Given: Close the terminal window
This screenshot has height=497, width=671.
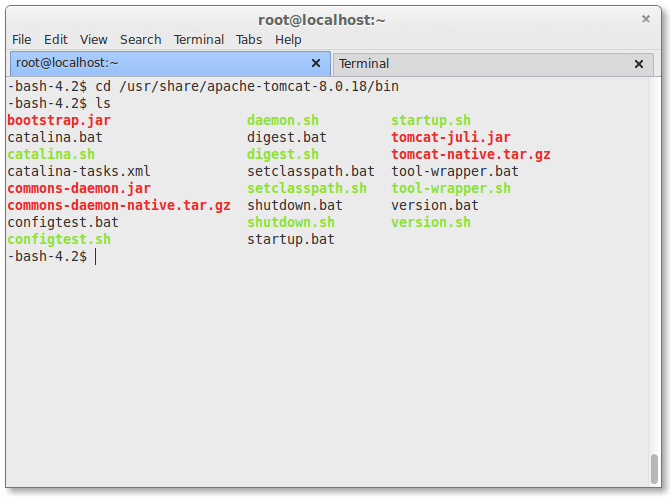Looking at the screenshot, I should [645, 19].
